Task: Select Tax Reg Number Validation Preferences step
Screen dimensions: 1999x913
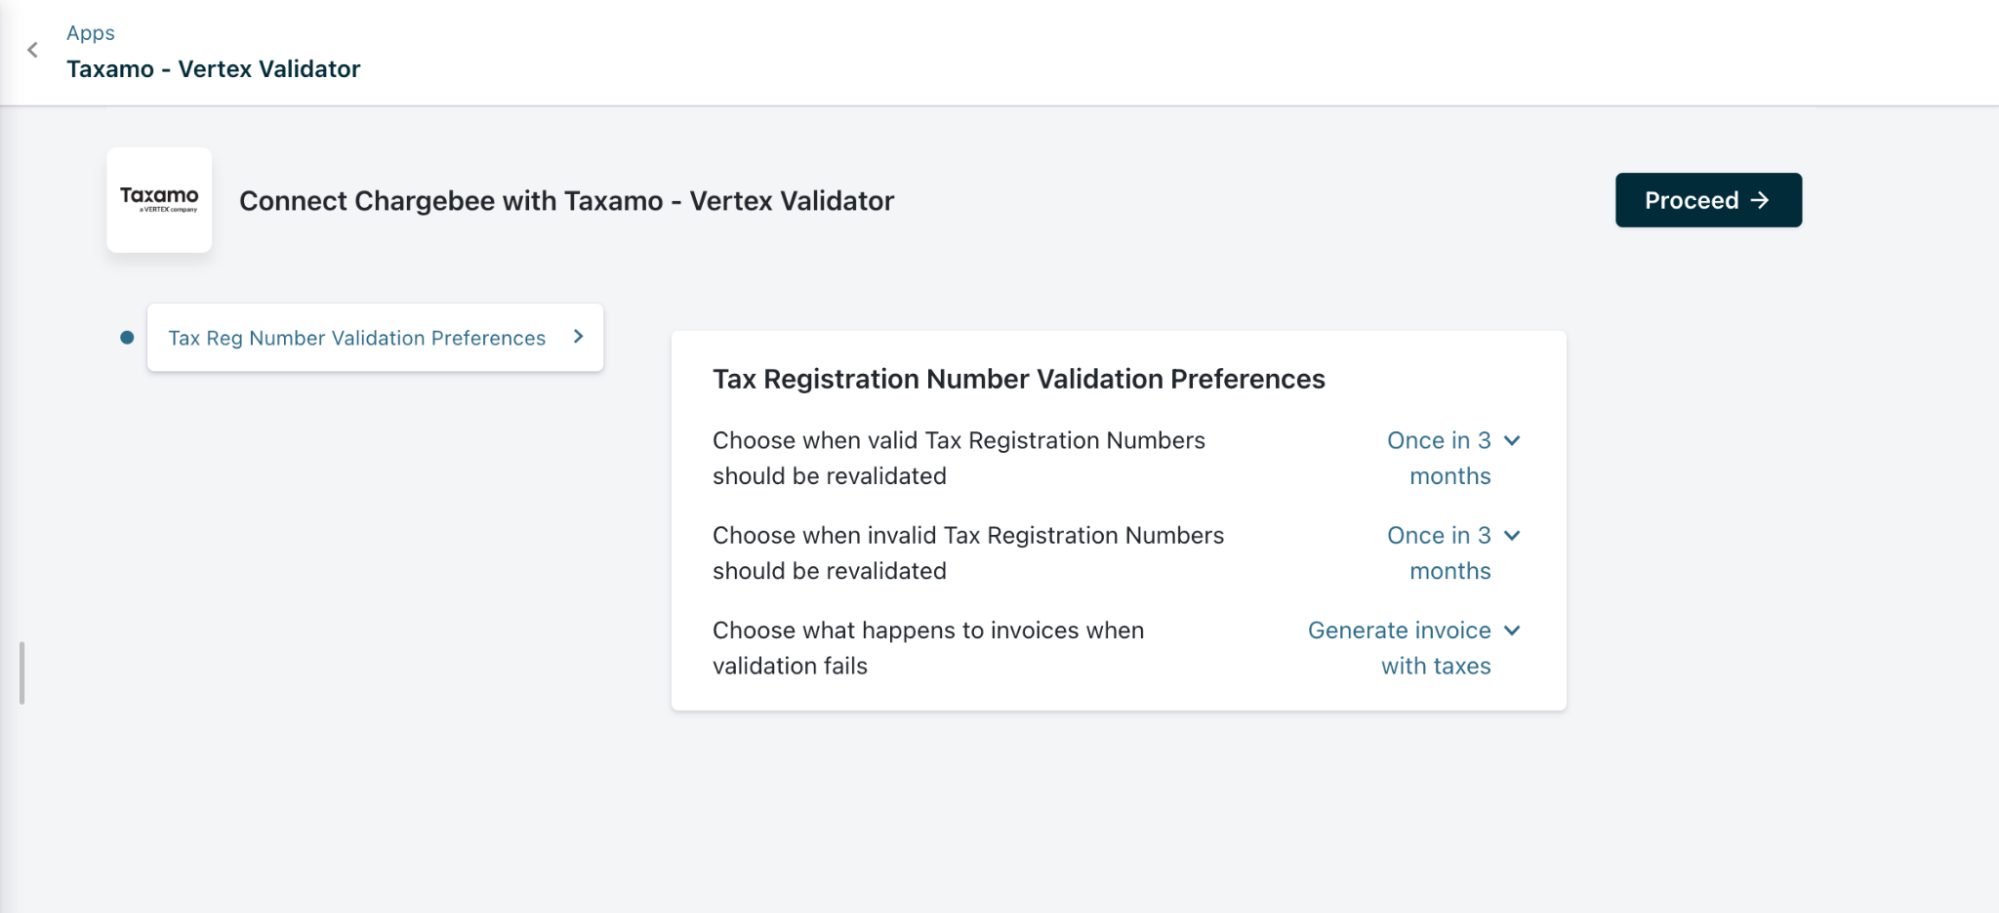Action: coord(357,338)
